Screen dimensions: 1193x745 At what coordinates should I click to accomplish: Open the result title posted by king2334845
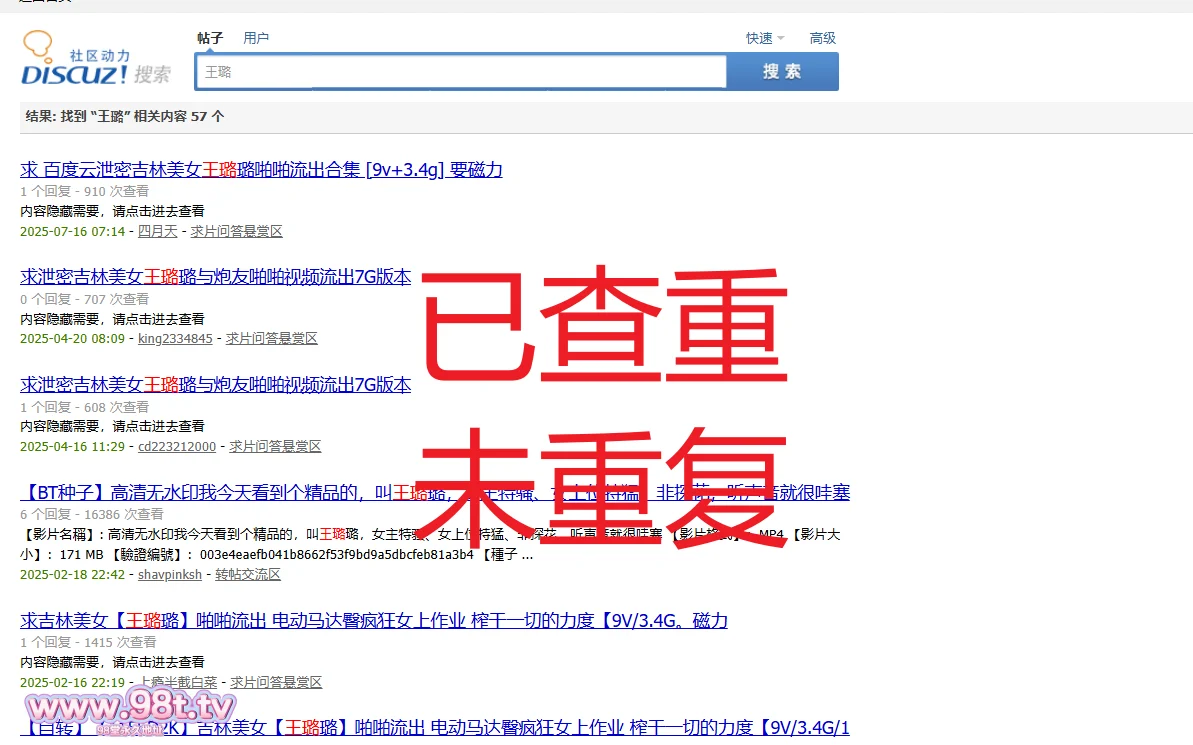[x=215, y=277]
